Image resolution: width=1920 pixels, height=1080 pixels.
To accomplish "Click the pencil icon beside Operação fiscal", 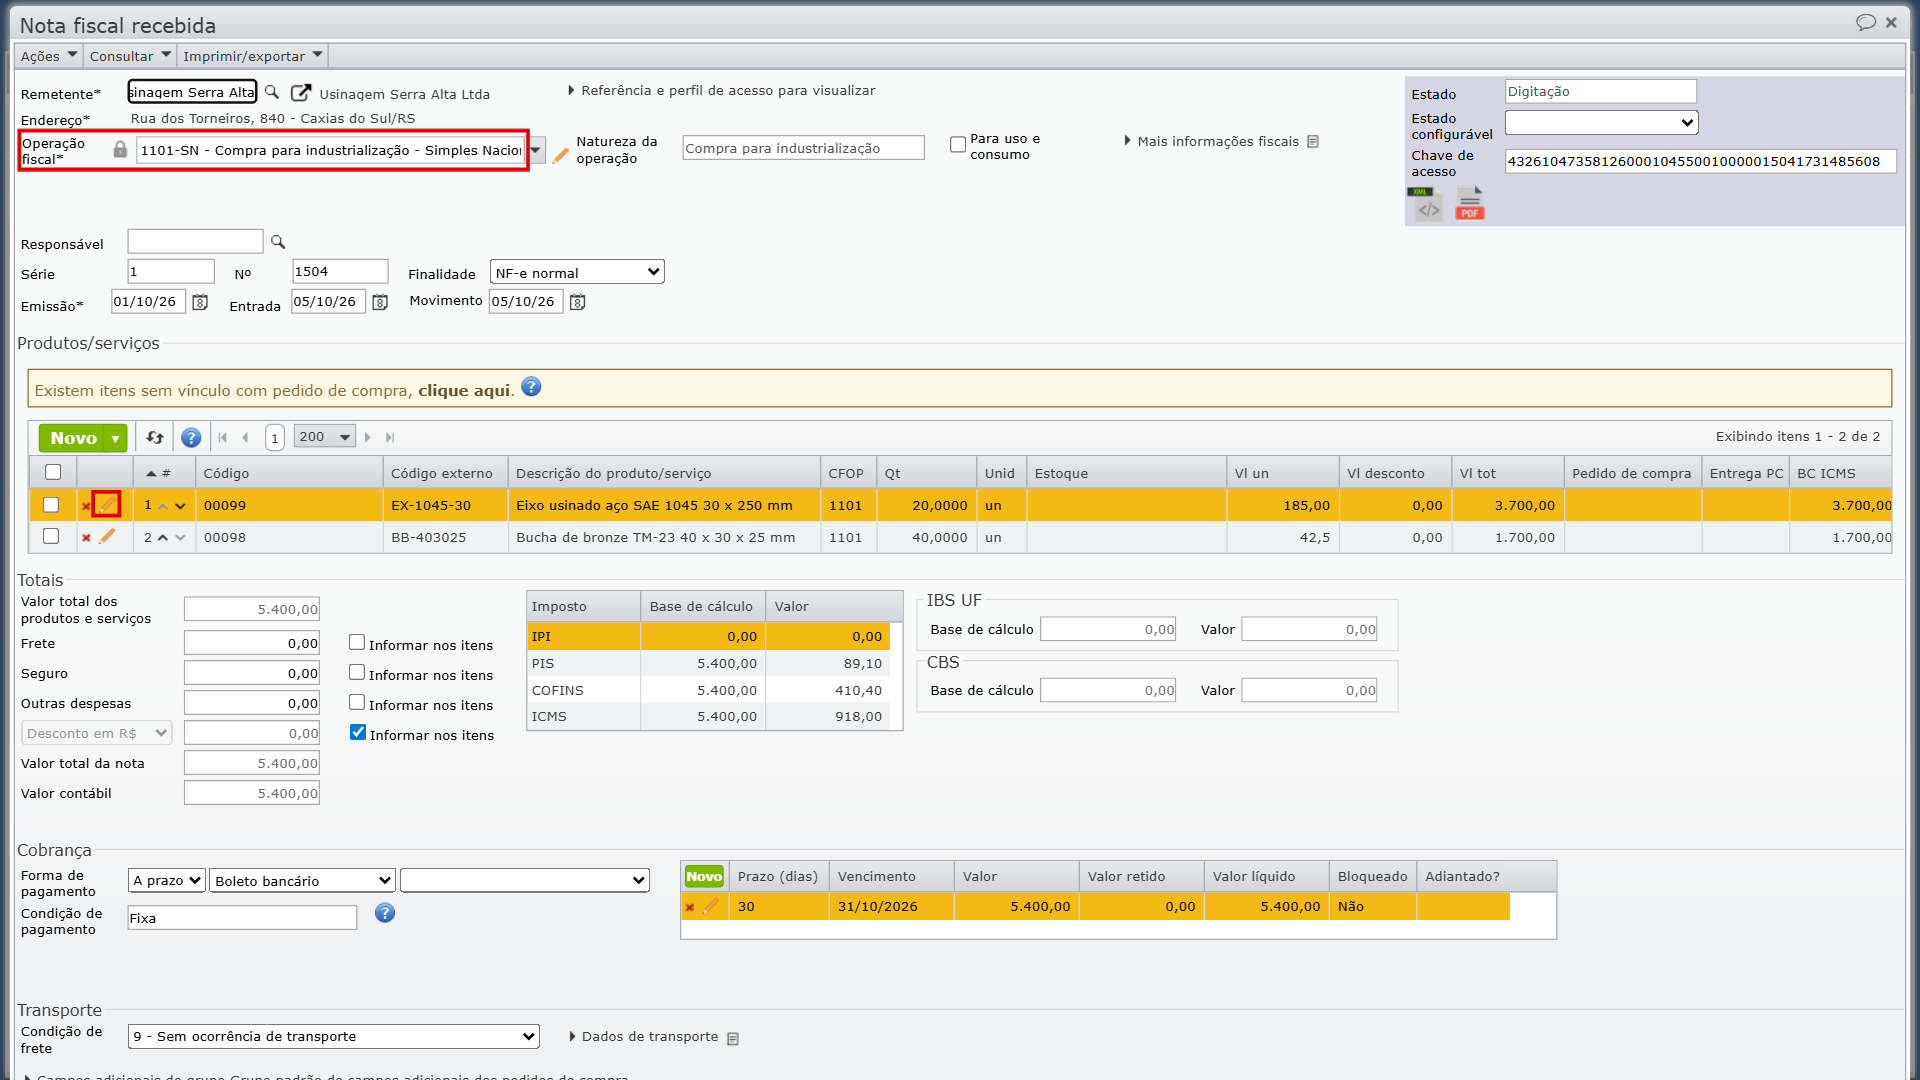I will pyautogui.click(x=561, y=155).
